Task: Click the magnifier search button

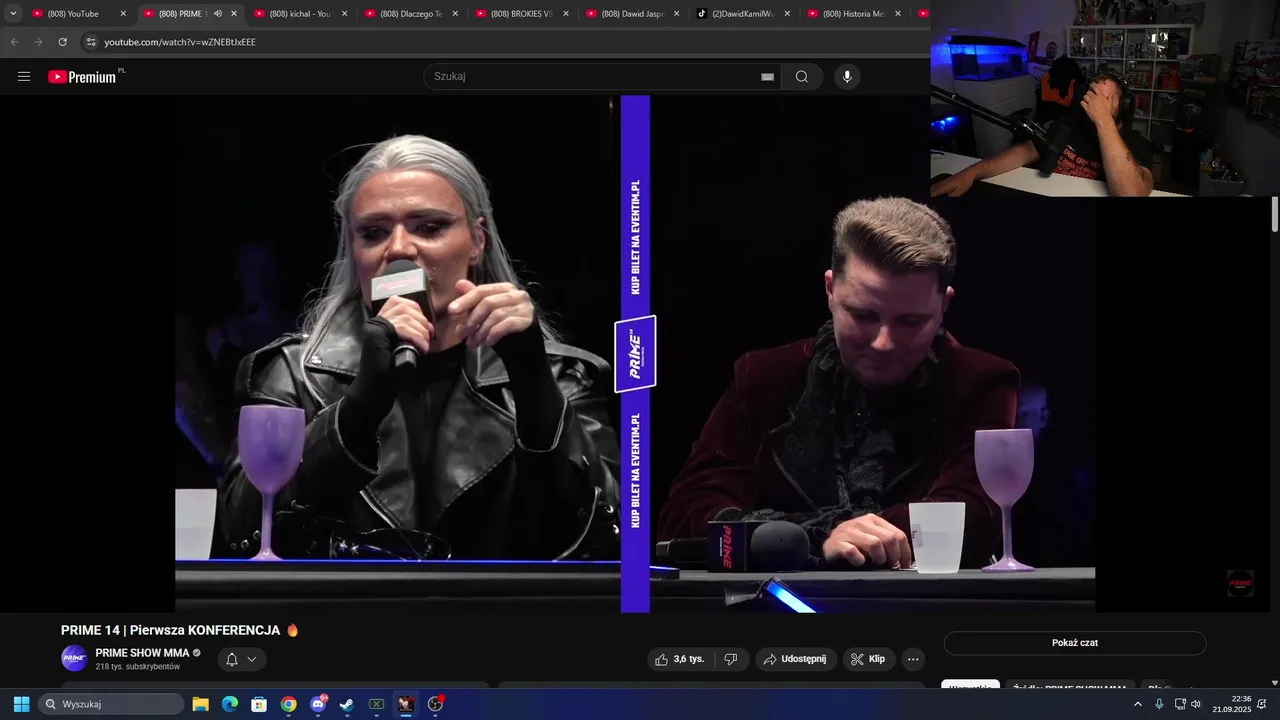Action: 802,76
